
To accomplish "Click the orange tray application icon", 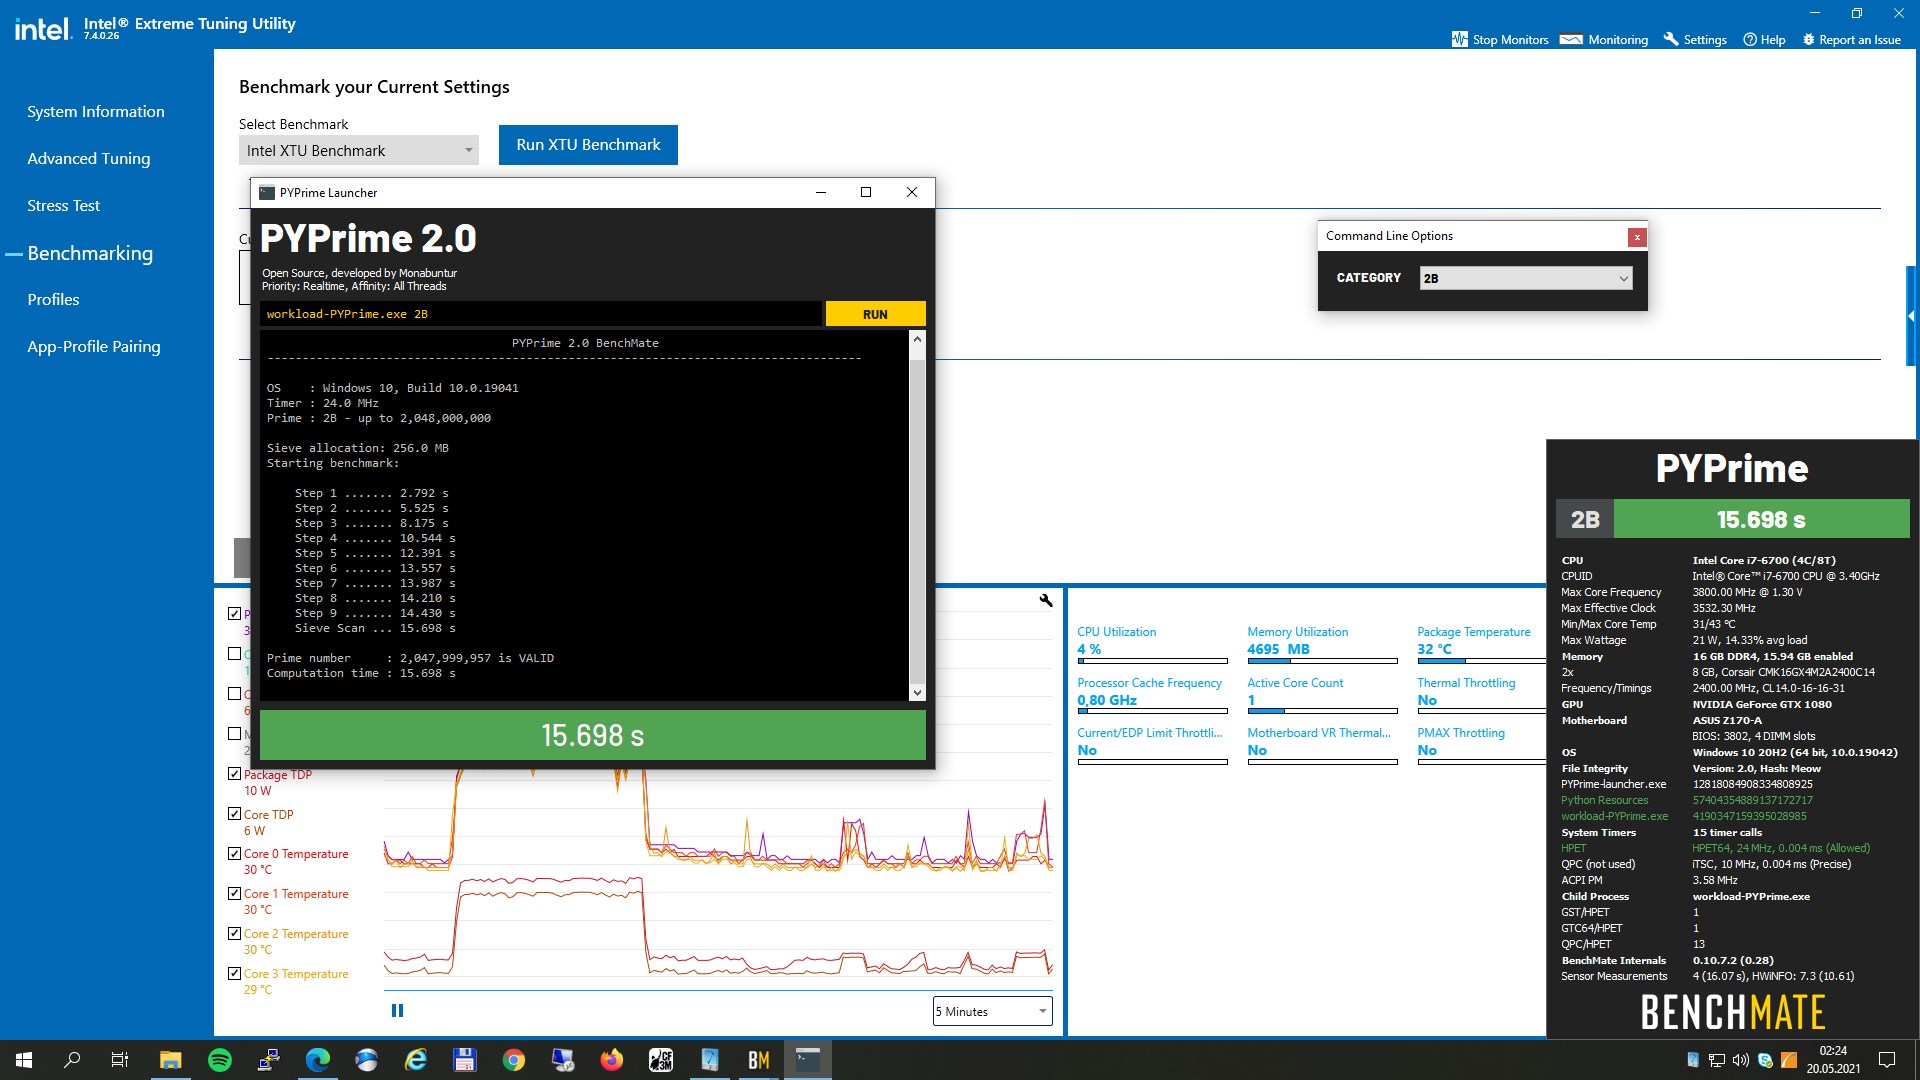I will [1789, 1060].
